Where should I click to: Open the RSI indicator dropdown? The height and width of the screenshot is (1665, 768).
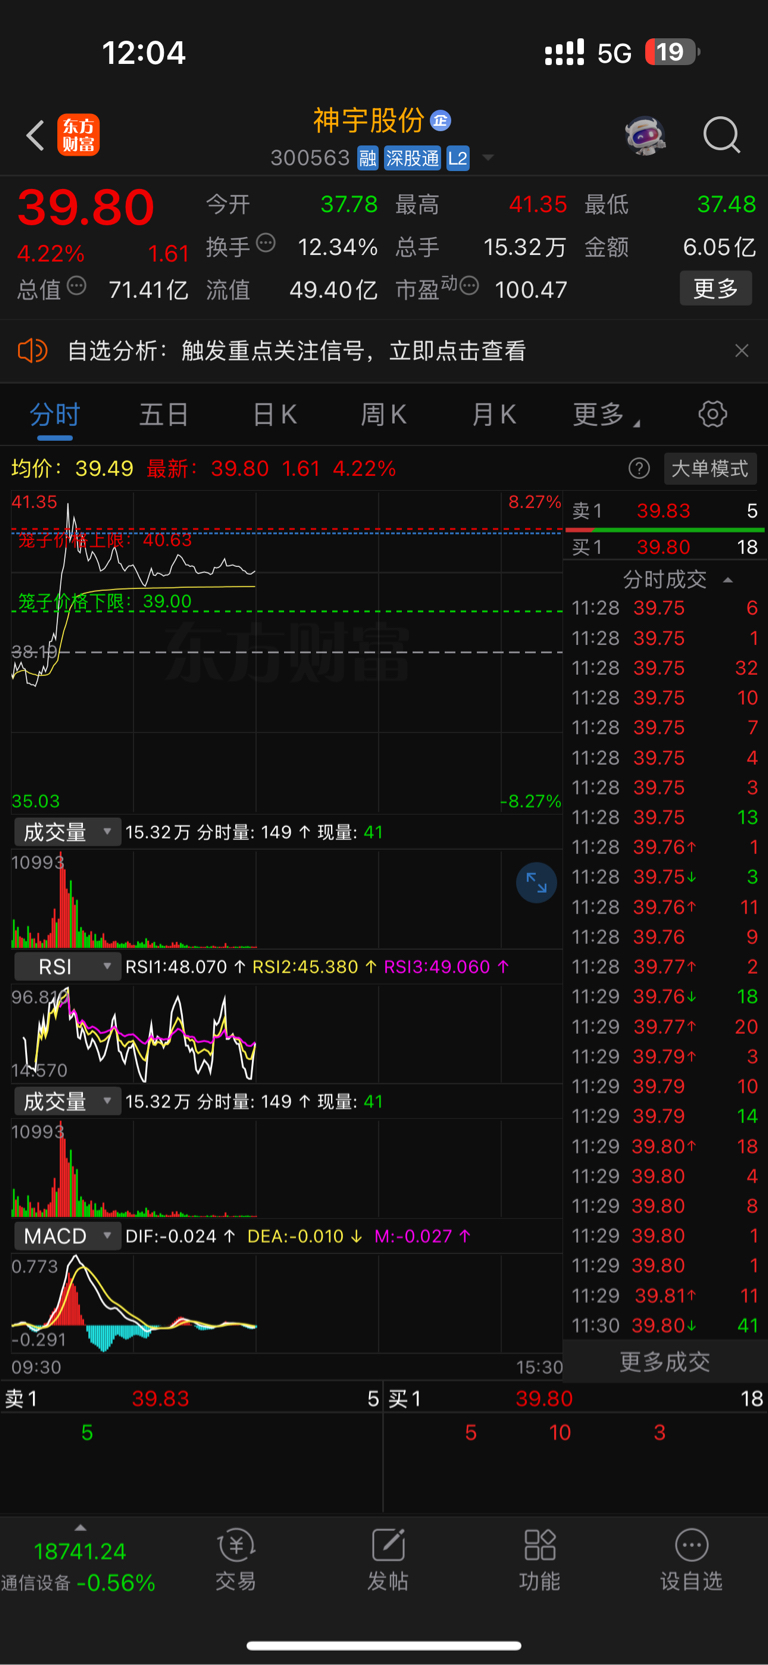[67, 967]
